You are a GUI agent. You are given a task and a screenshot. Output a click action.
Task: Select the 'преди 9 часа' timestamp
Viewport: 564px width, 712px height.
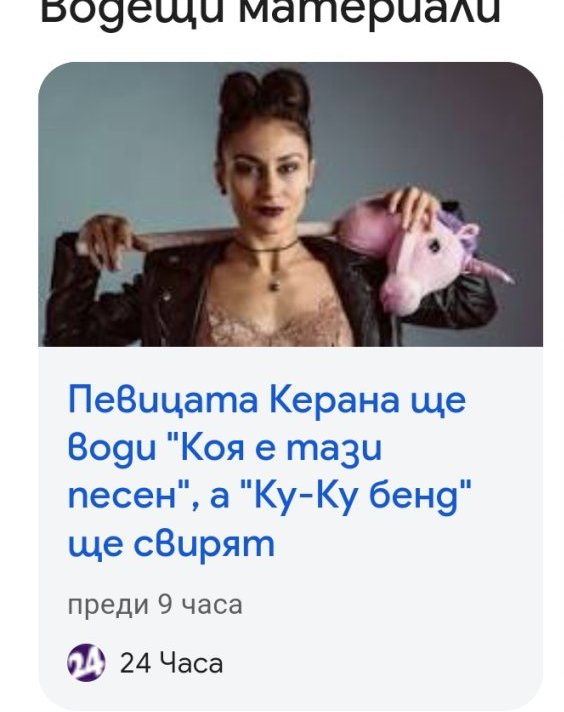coord(155,605)
